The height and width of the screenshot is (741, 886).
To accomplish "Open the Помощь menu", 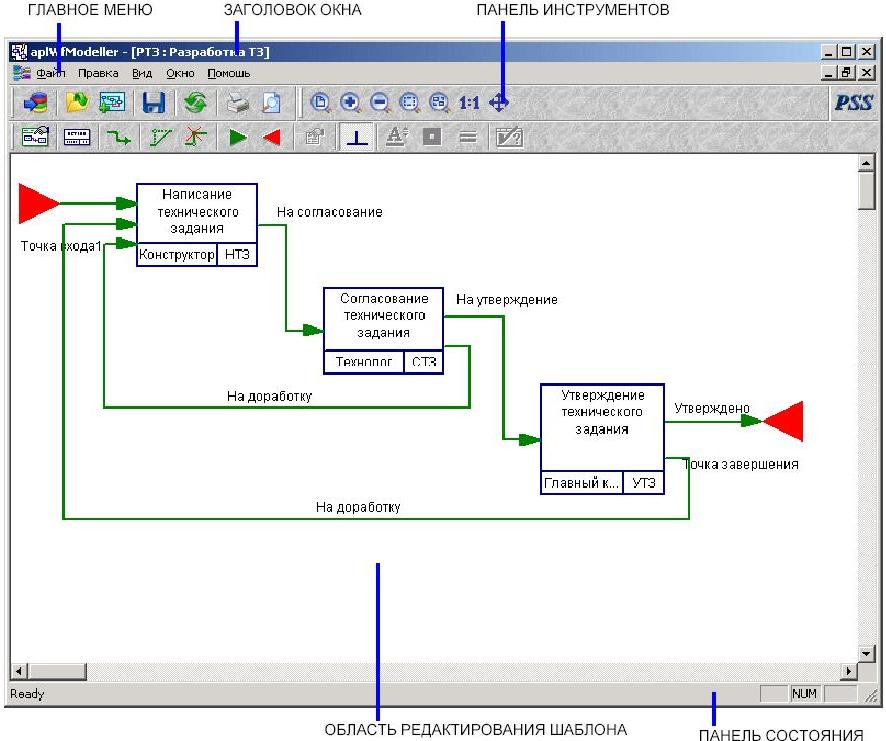I will [x=228, y=73].
